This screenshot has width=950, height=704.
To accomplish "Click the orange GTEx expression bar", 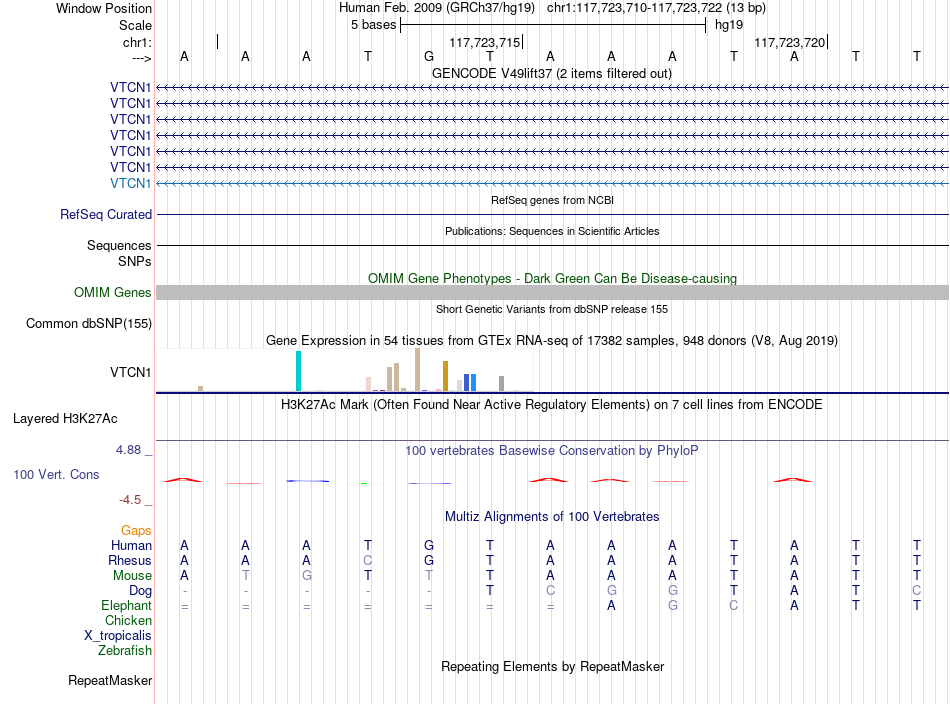I will [445, 376].
